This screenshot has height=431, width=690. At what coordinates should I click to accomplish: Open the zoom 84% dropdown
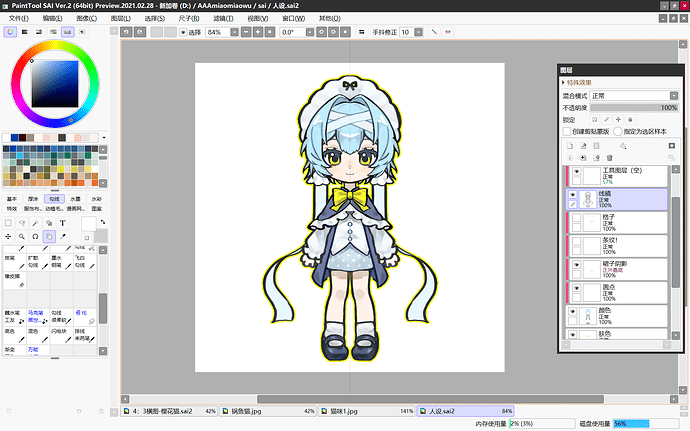click(234, 32)
